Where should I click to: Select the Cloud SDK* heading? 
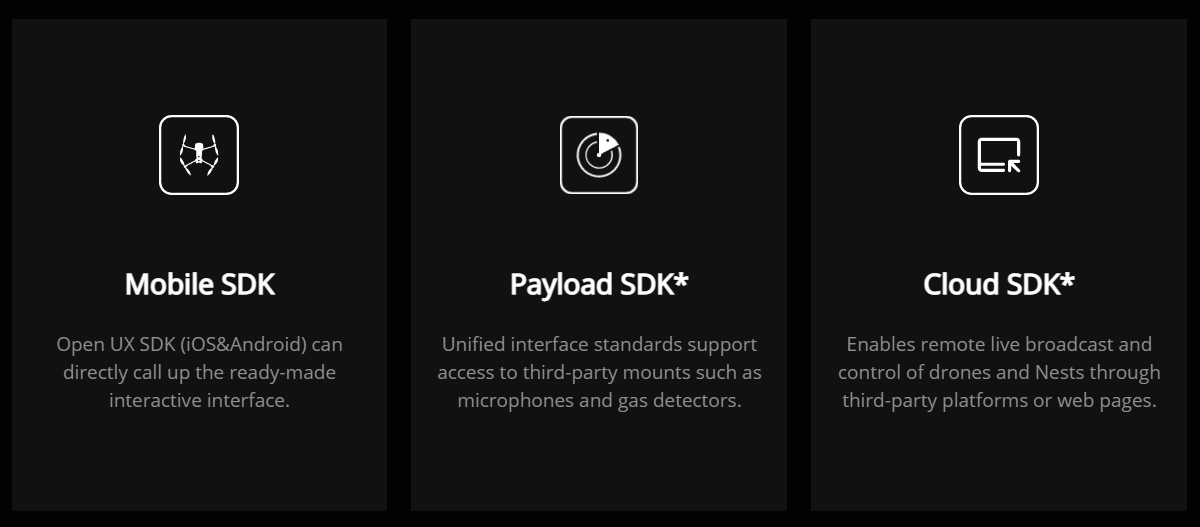click(999, 284)
